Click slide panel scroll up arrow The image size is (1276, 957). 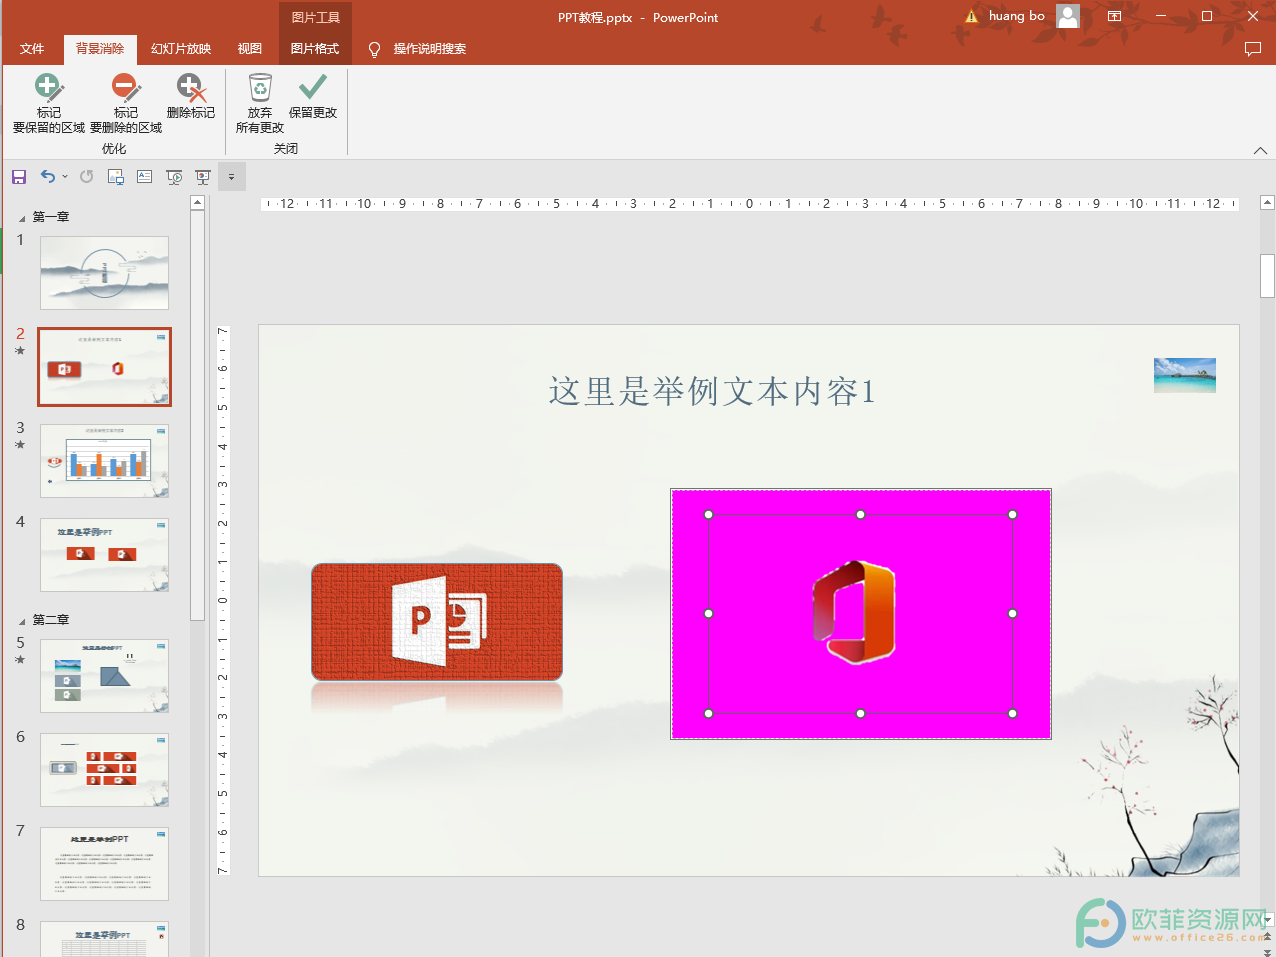[x=197, y=203]
